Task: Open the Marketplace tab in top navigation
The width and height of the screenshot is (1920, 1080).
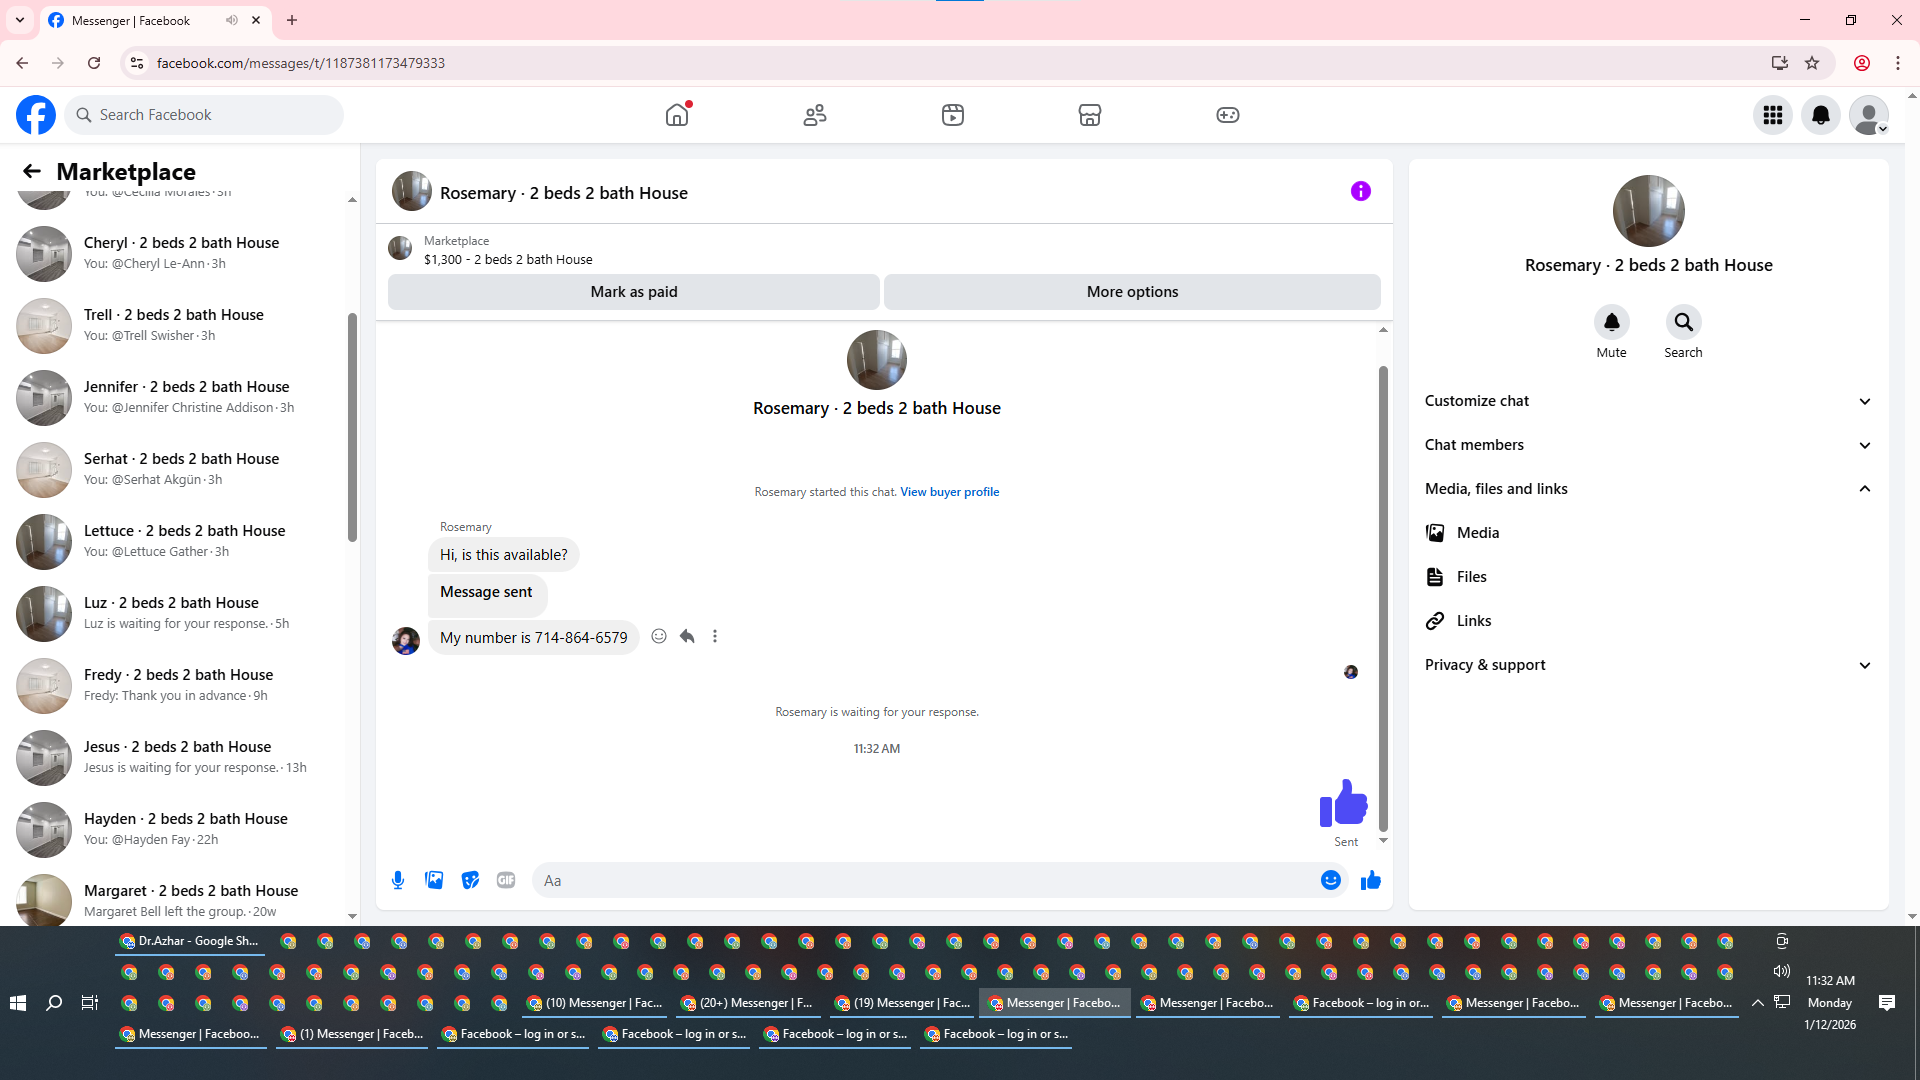Action: coord(1089,115)
